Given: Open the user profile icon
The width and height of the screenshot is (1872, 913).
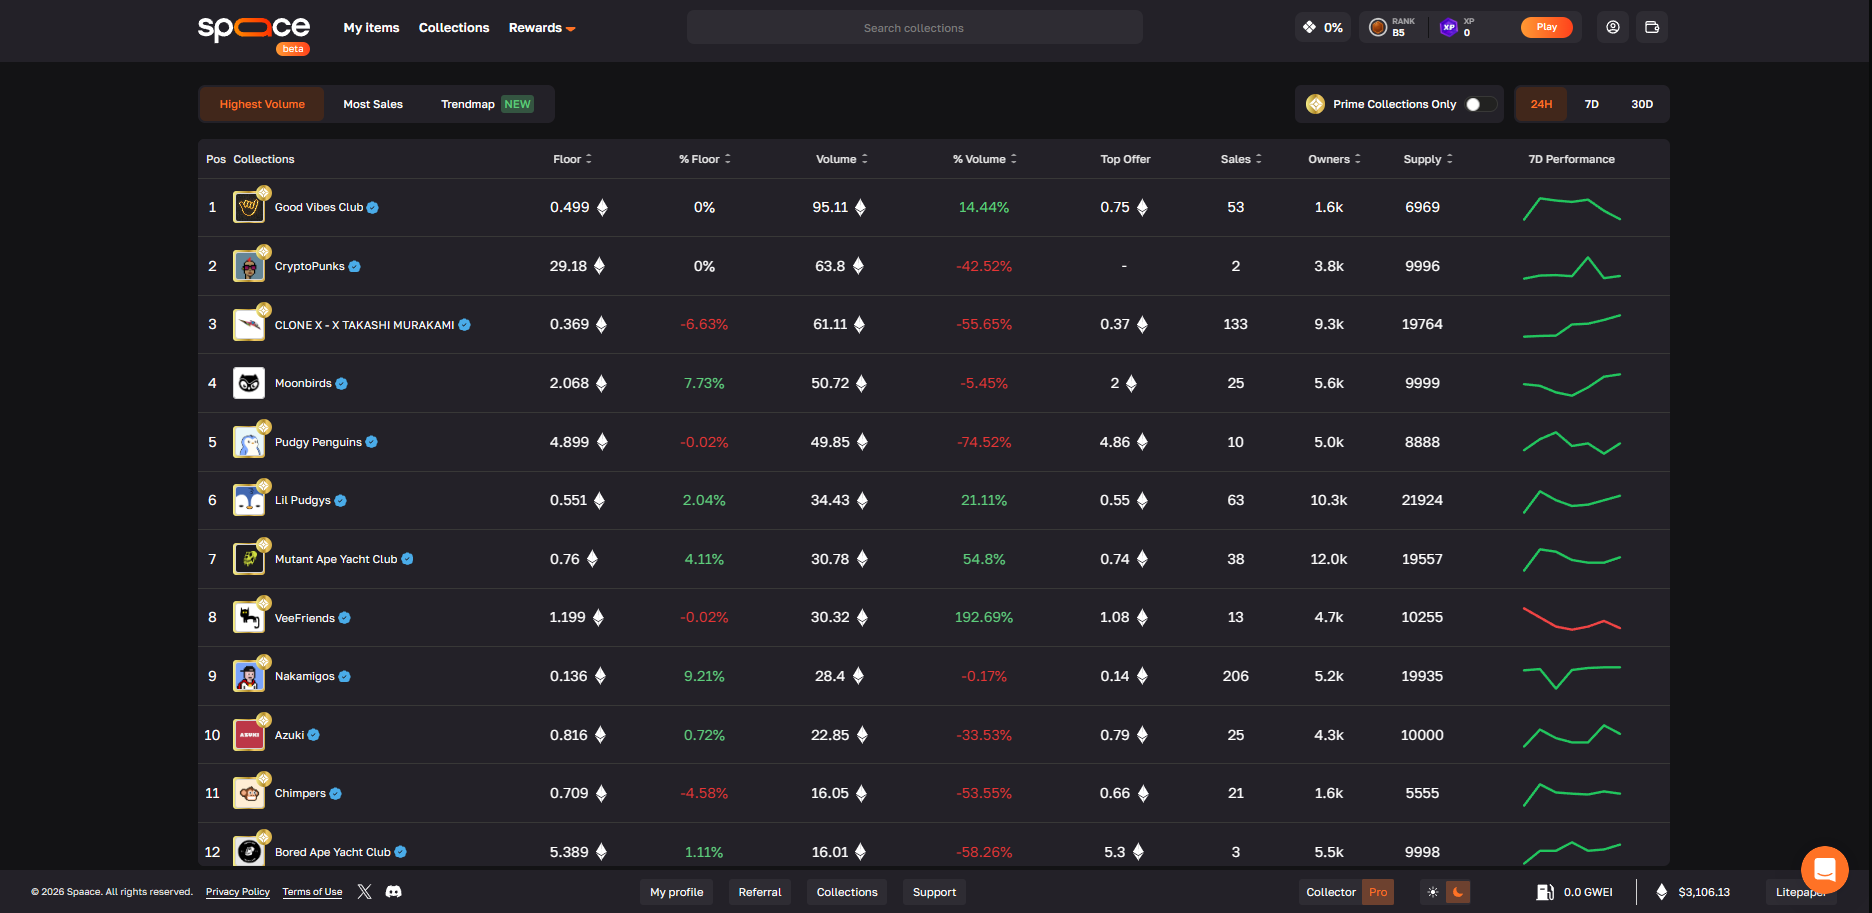Looking at the screenshot, I should 1612,28.
